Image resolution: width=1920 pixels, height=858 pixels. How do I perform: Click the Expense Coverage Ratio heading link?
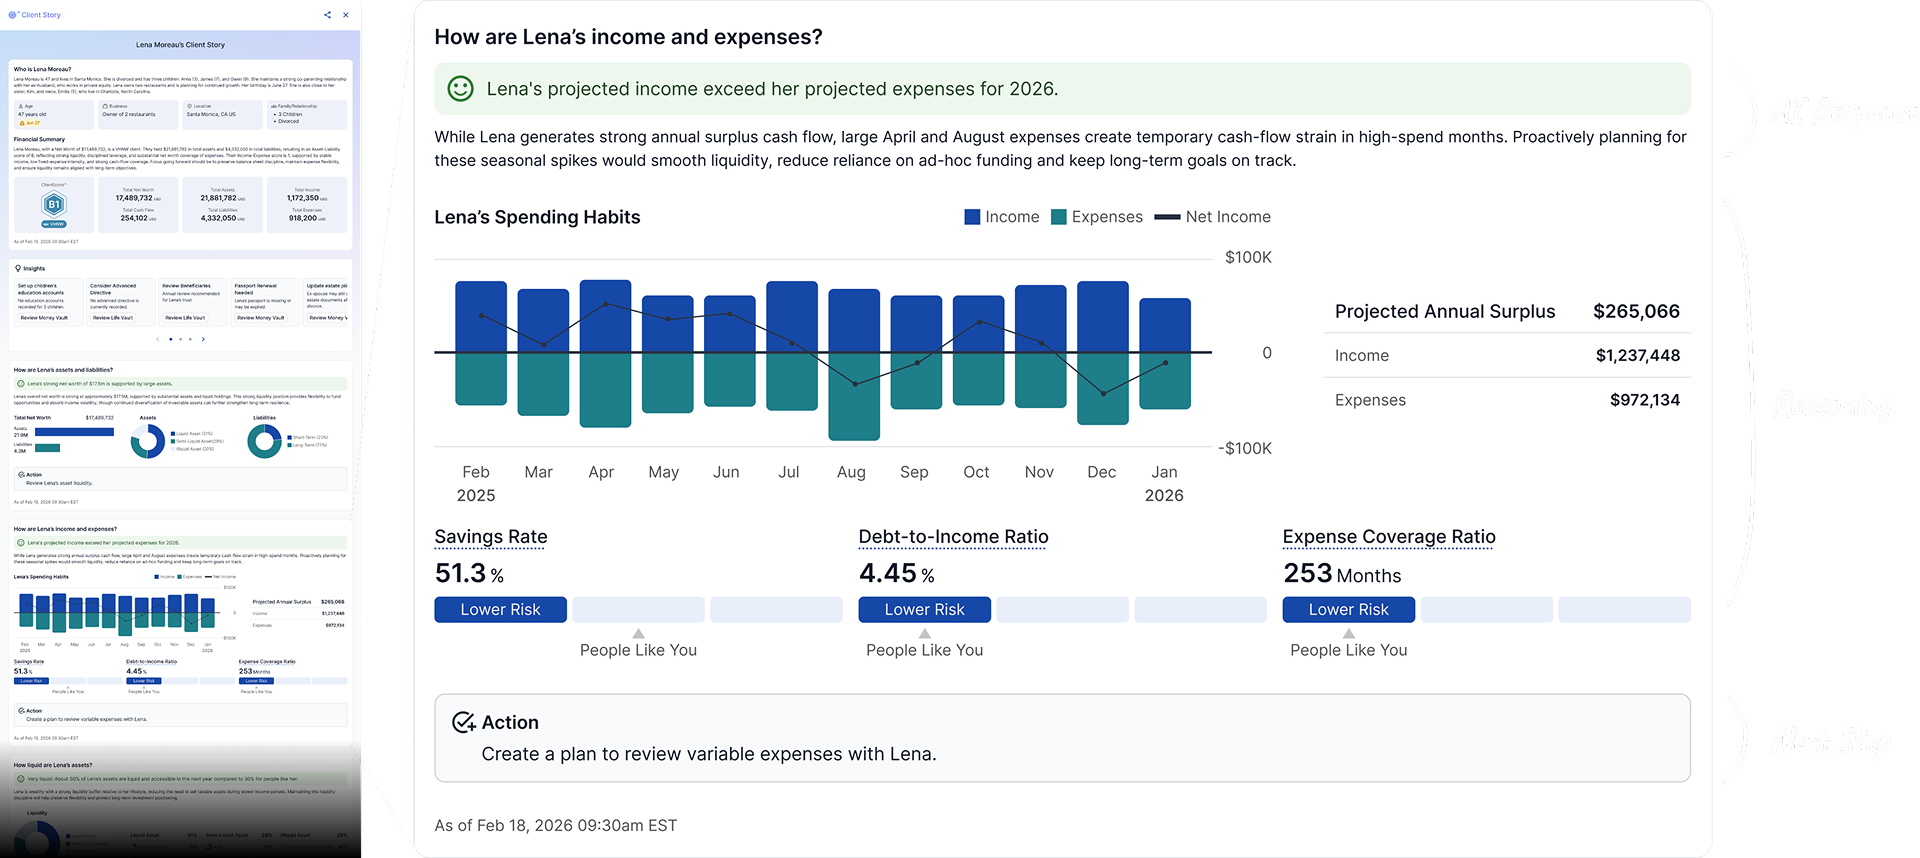[1389, 537]
